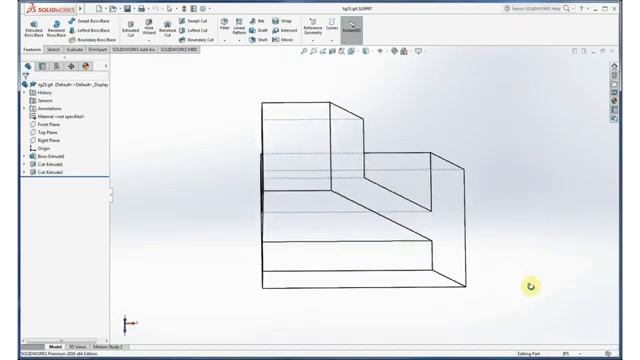Viewport: 640px width, 360px height.
Task: Activate the Revolved Cut tool
Action: click(167, 29)
